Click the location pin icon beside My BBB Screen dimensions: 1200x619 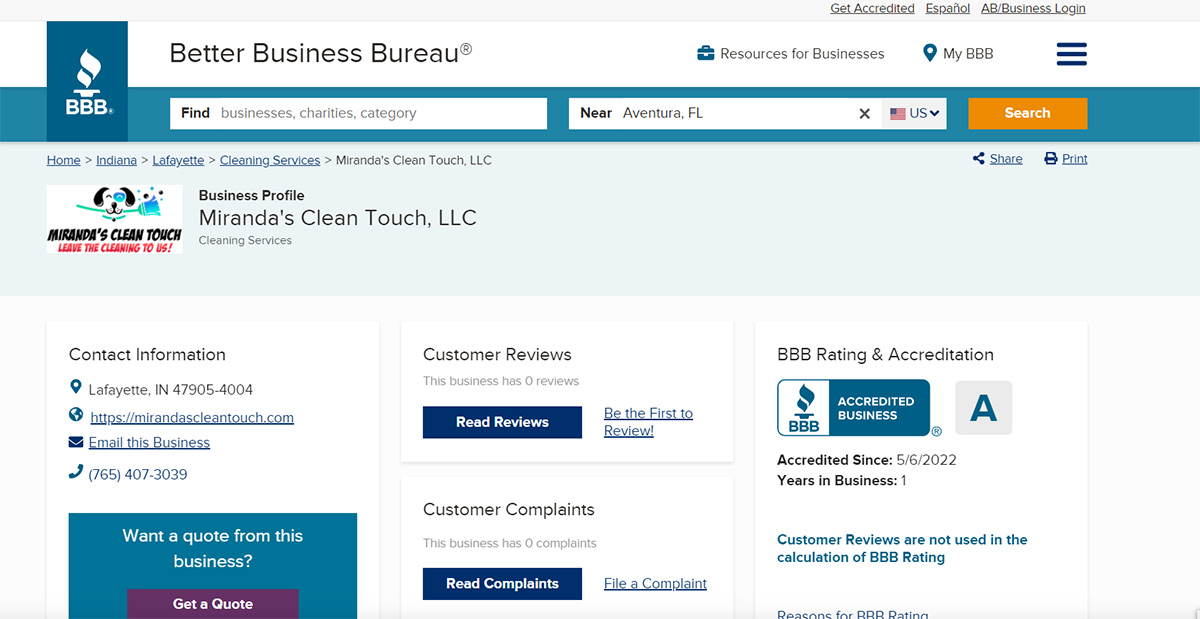pos(930,53)
